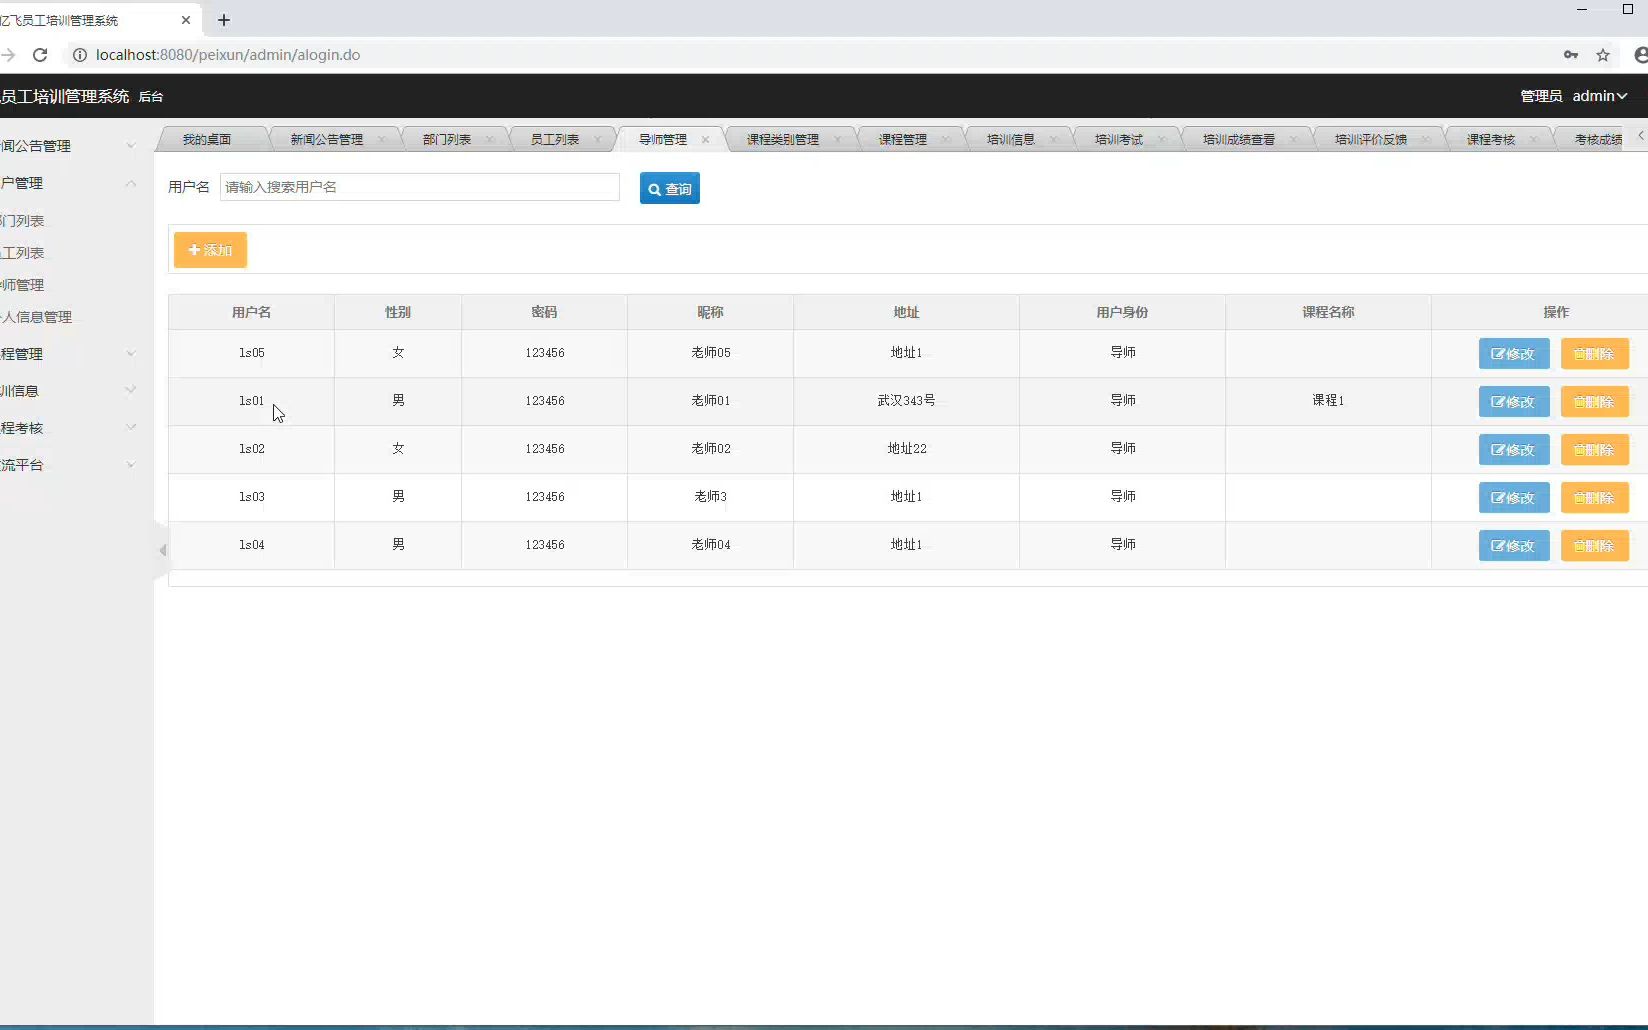This screenshot has height=1030, width=1648.
Task: Close the 培训考试 tab
Action: point(1162,139)
